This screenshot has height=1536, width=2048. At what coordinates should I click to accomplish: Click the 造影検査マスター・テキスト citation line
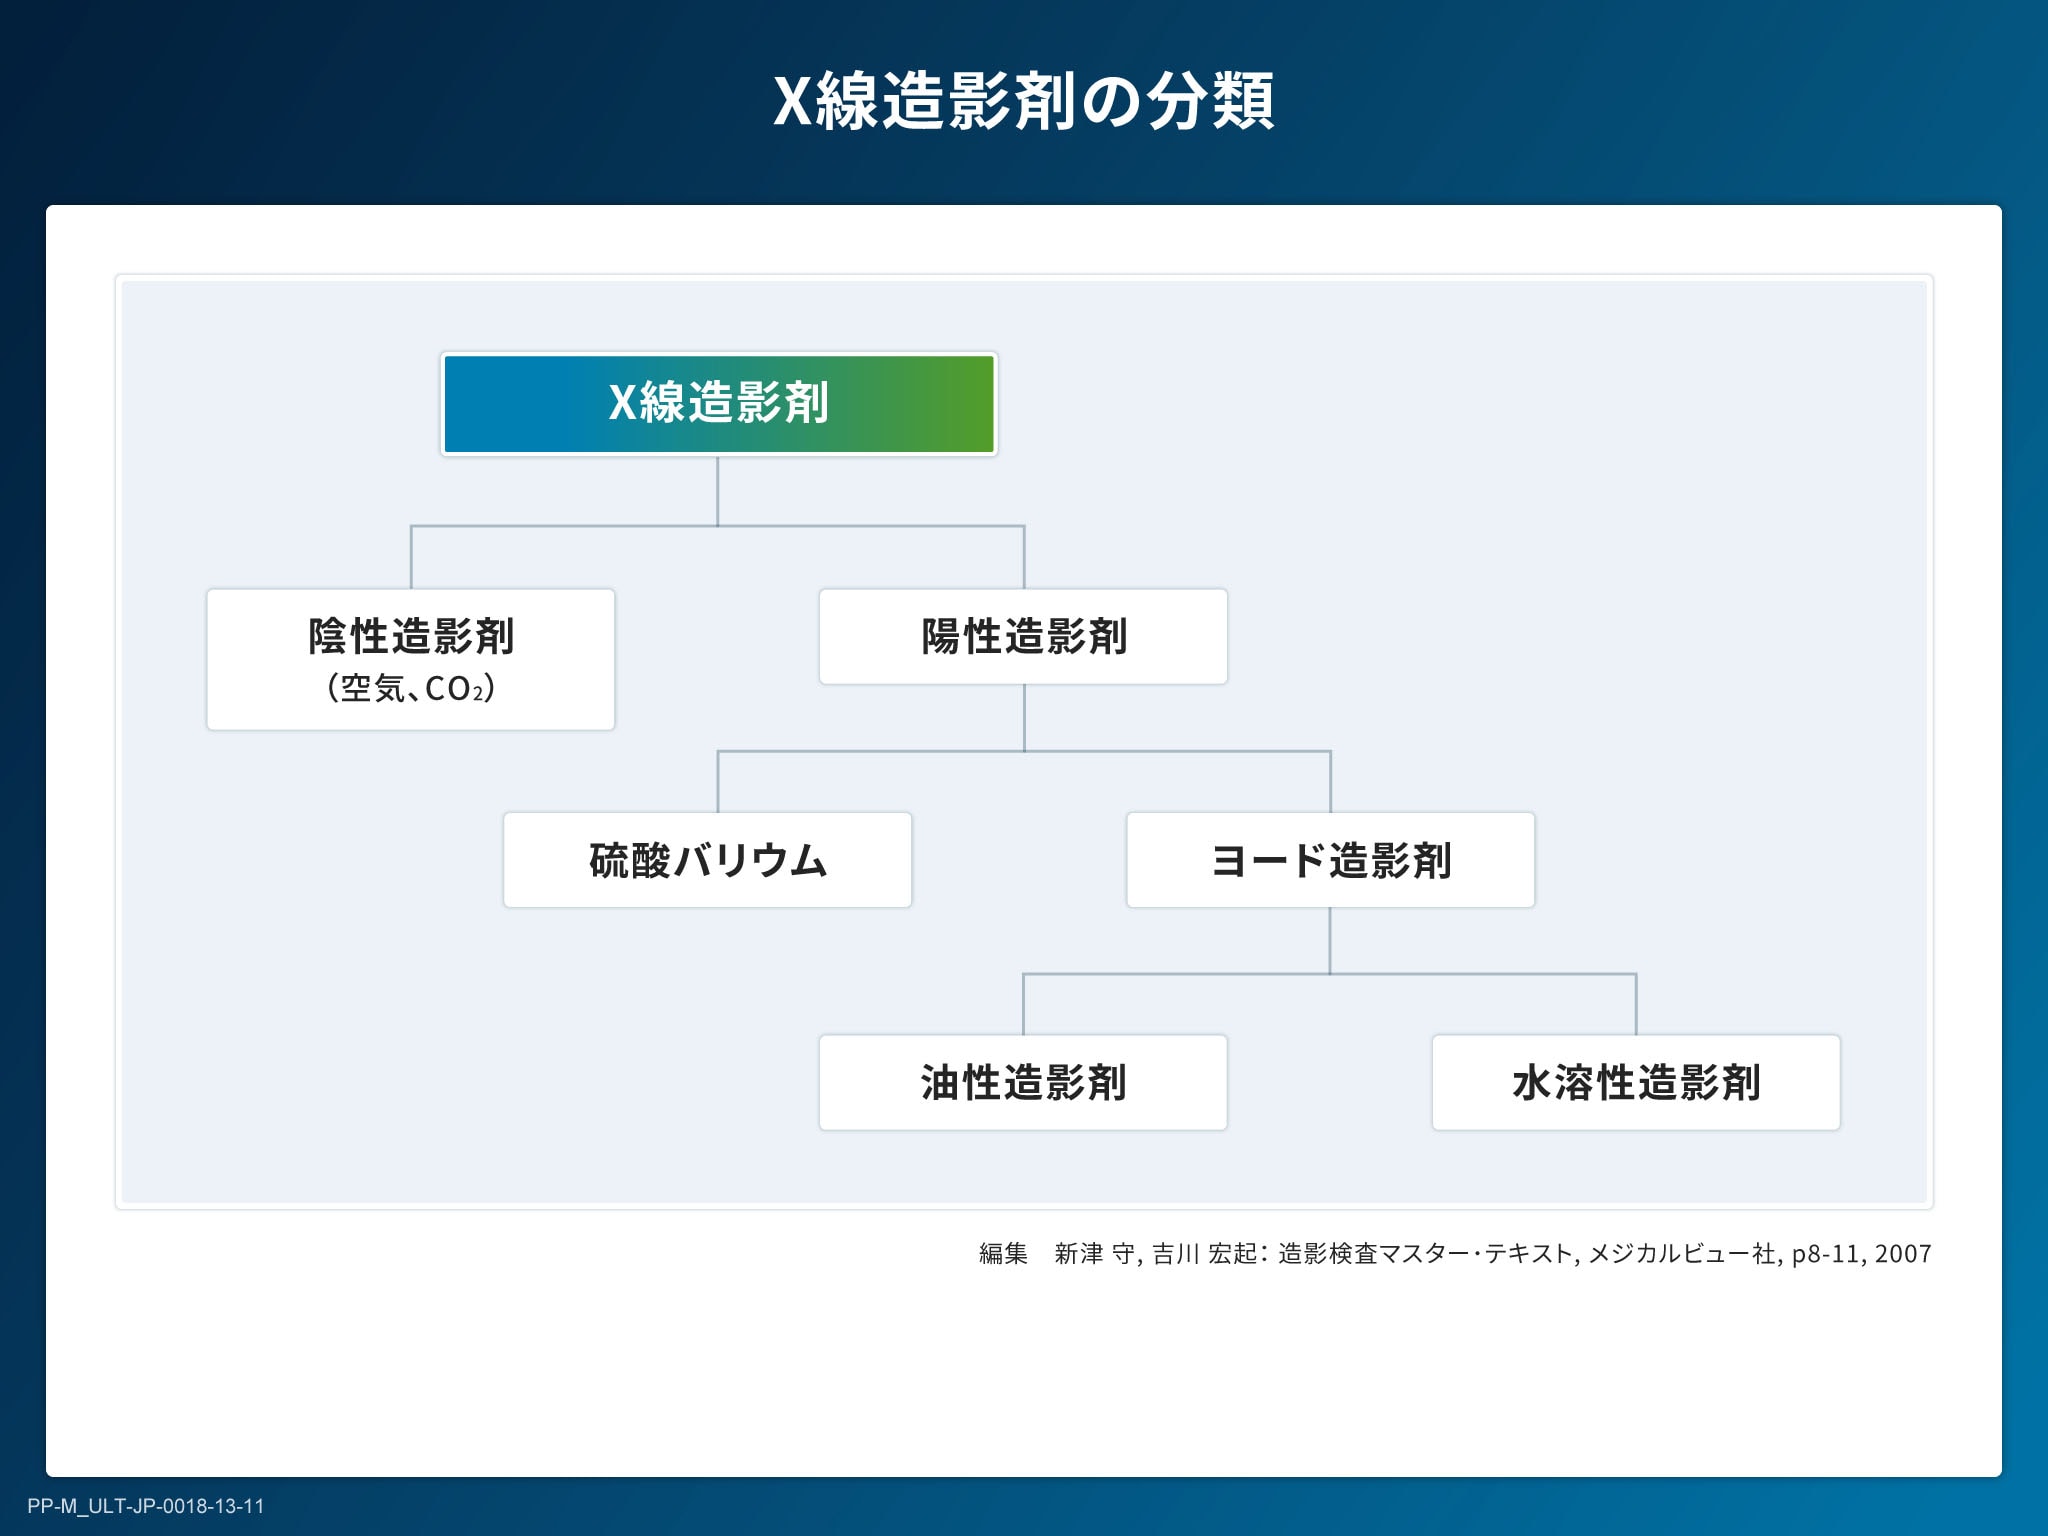click(x=1455, y=1253)
